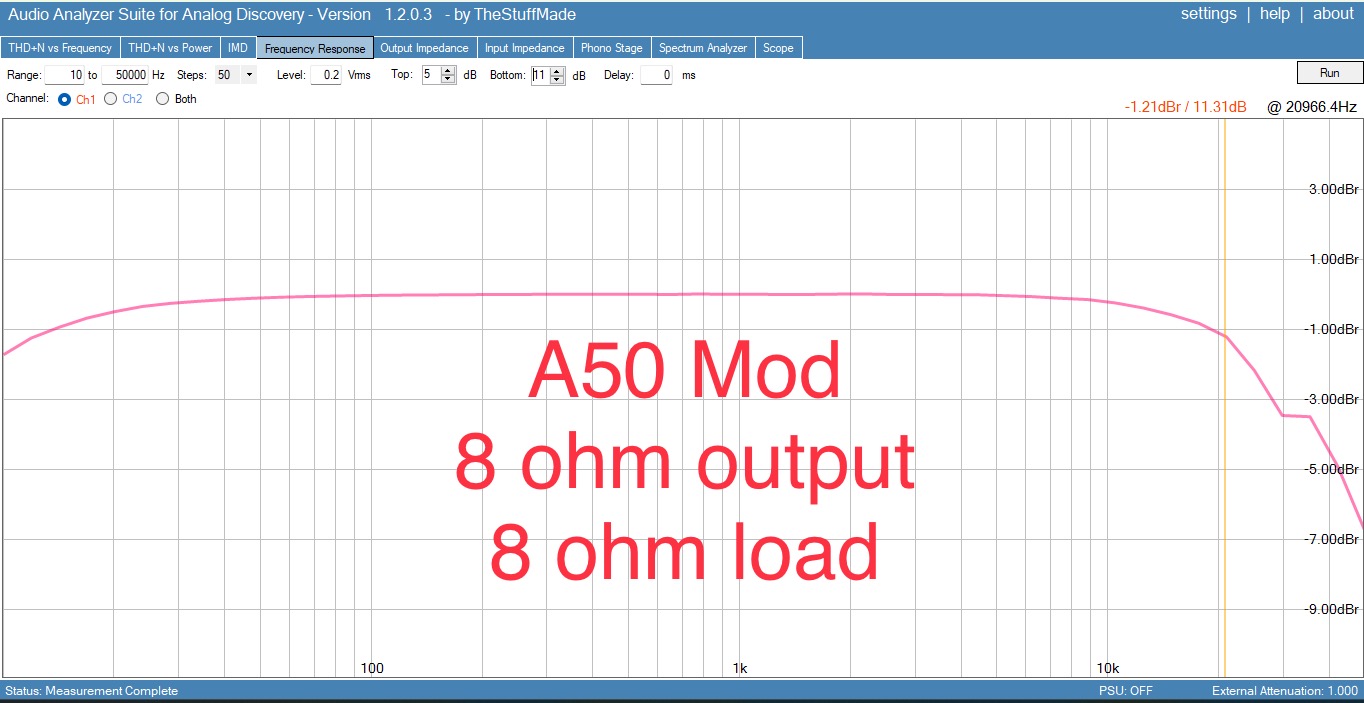Screen dimensions: 1364x703
Task: Open the about link
Action: click(1333, 14)
